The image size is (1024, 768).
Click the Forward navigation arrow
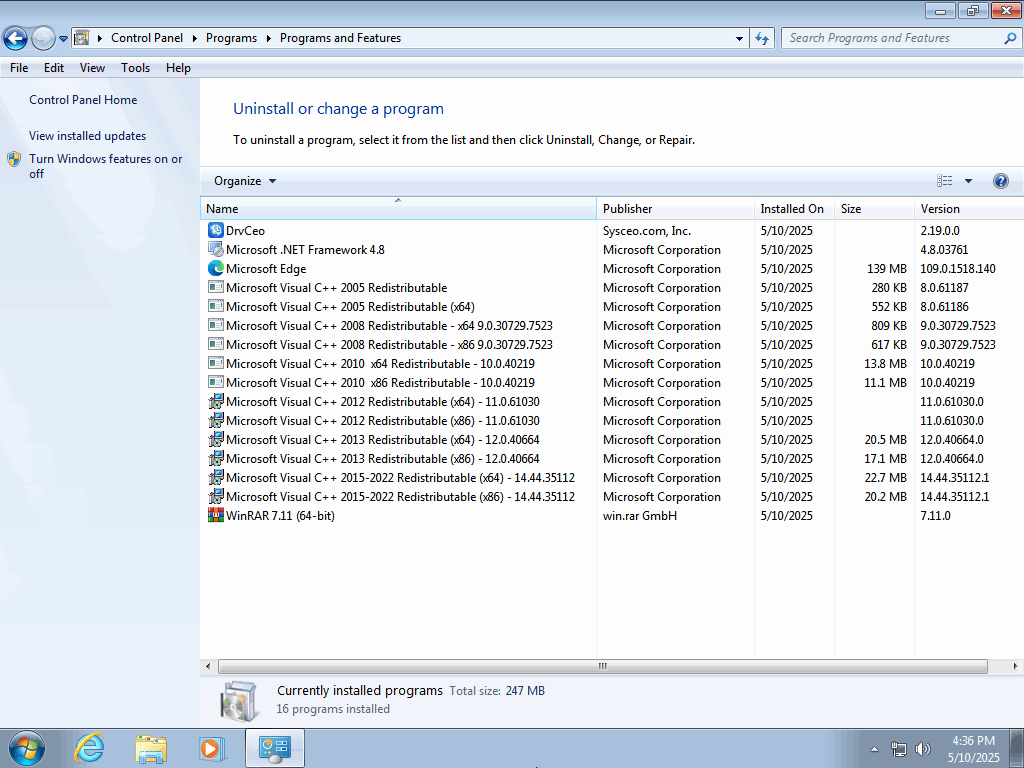point(43,39)
